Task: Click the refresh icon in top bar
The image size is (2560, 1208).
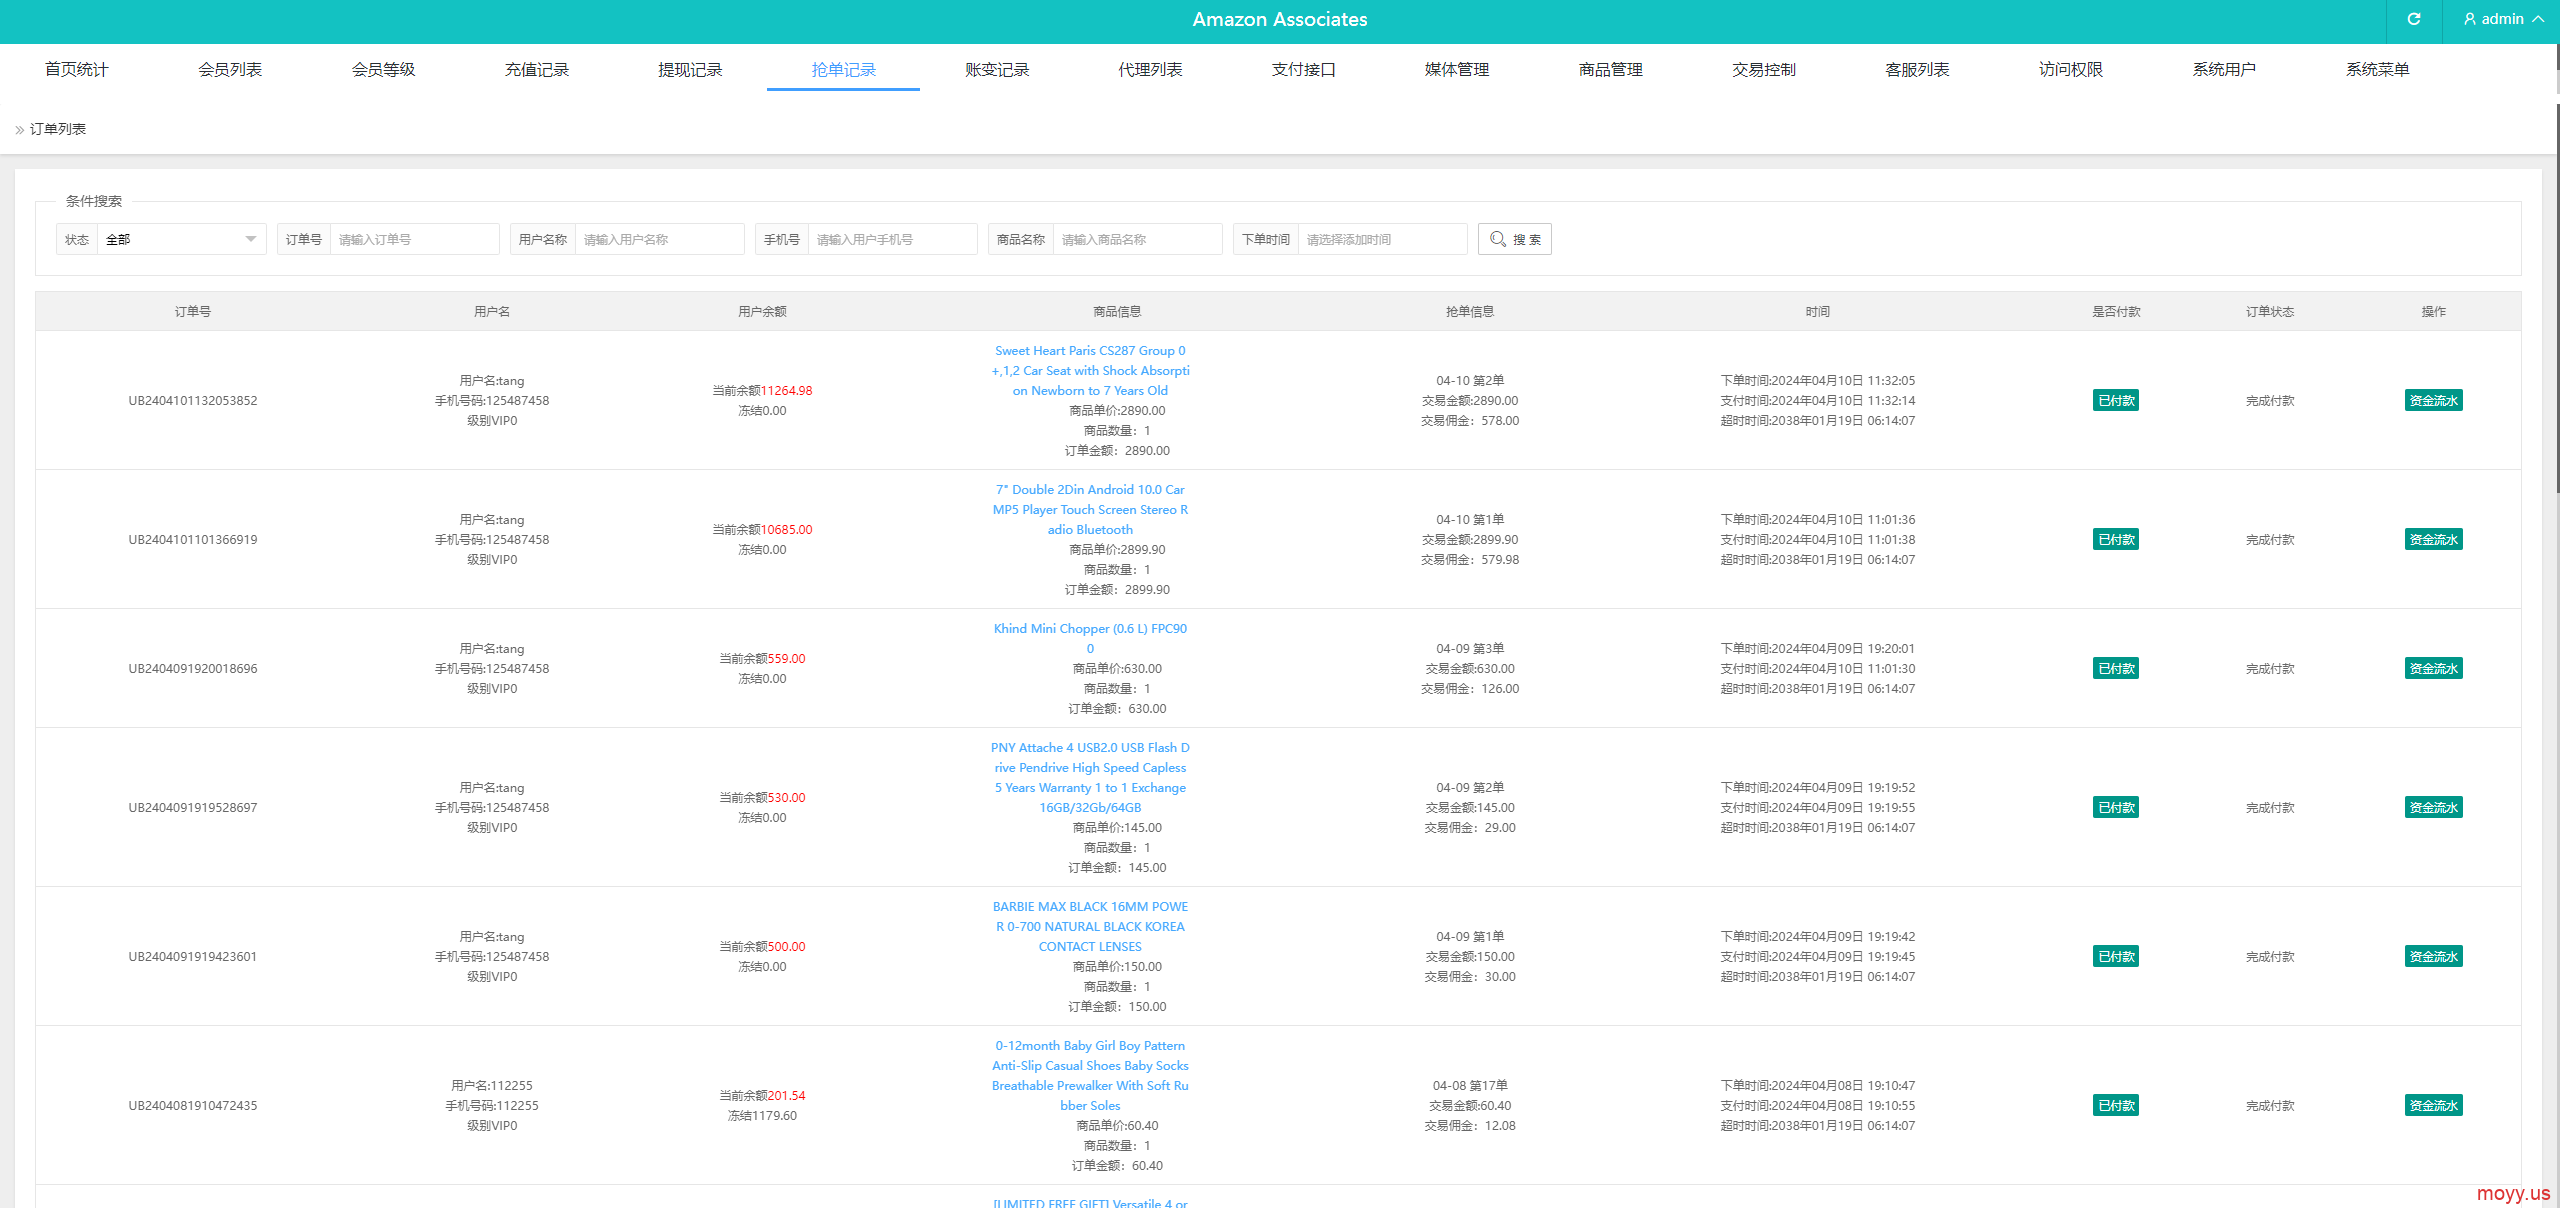Action: [2413, 19]
